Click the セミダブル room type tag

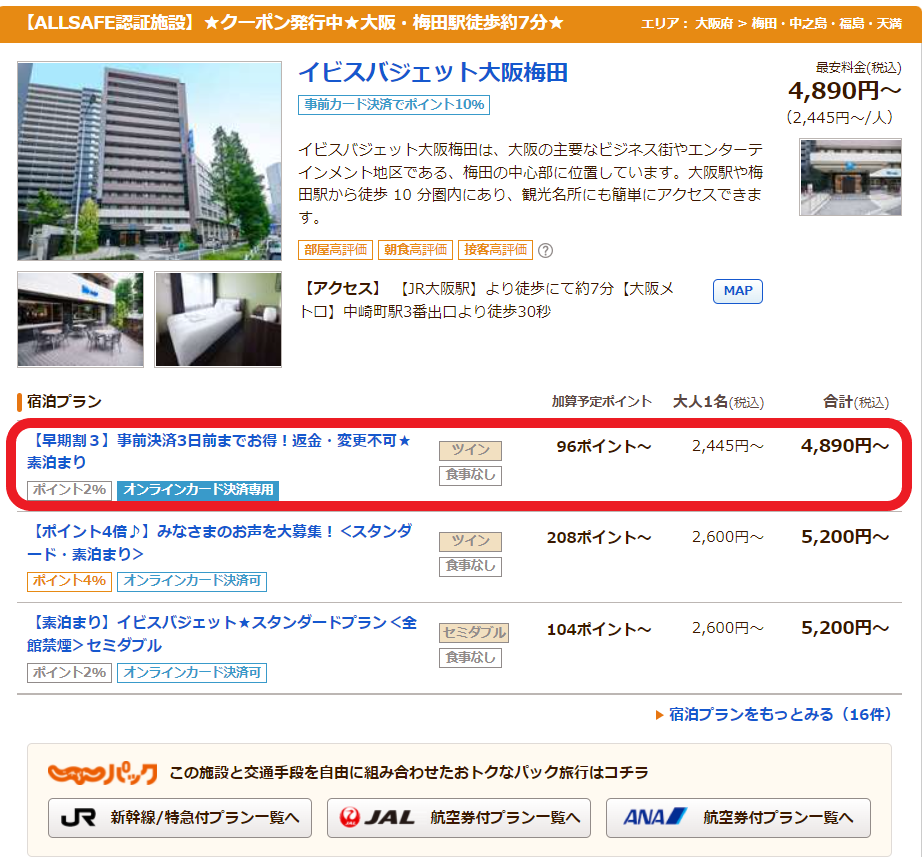point(474,633)
